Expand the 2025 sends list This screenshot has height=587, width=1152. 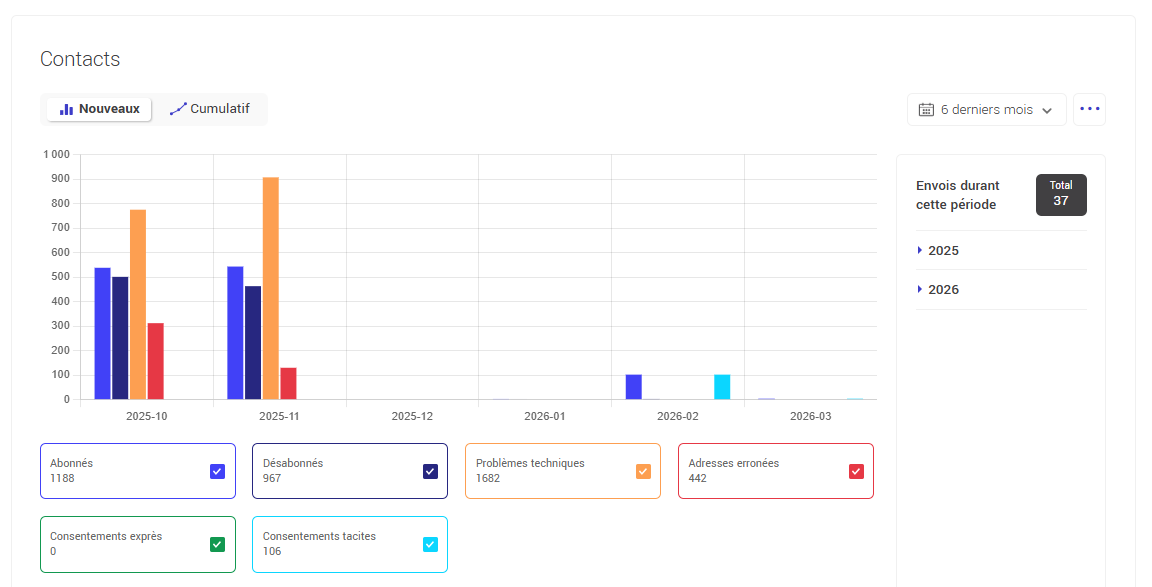pos(943,250)
